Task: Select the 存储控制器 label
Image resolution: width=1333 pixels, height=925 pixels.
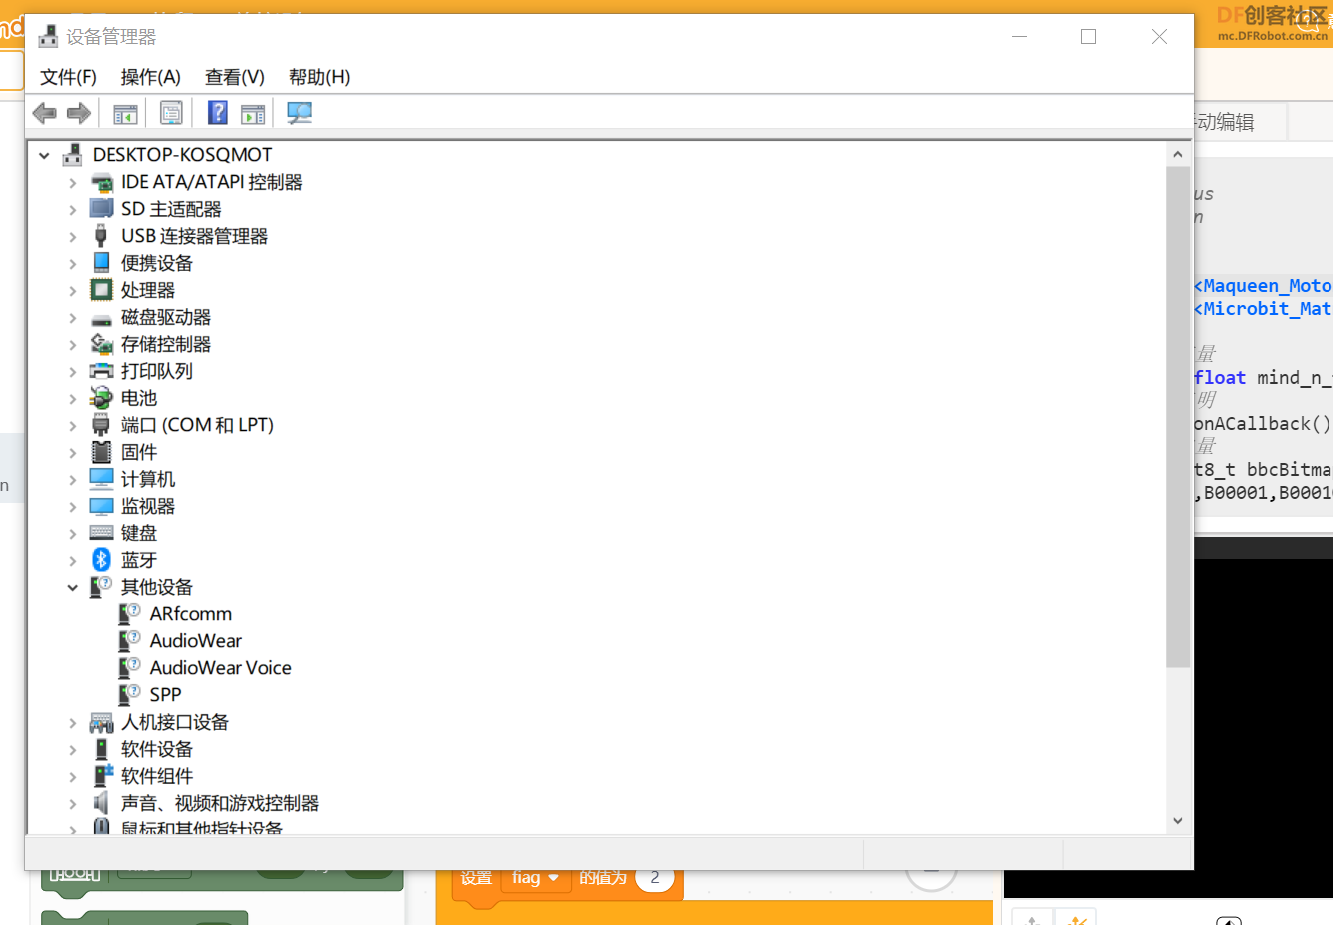Action: [x=166, y=344]
